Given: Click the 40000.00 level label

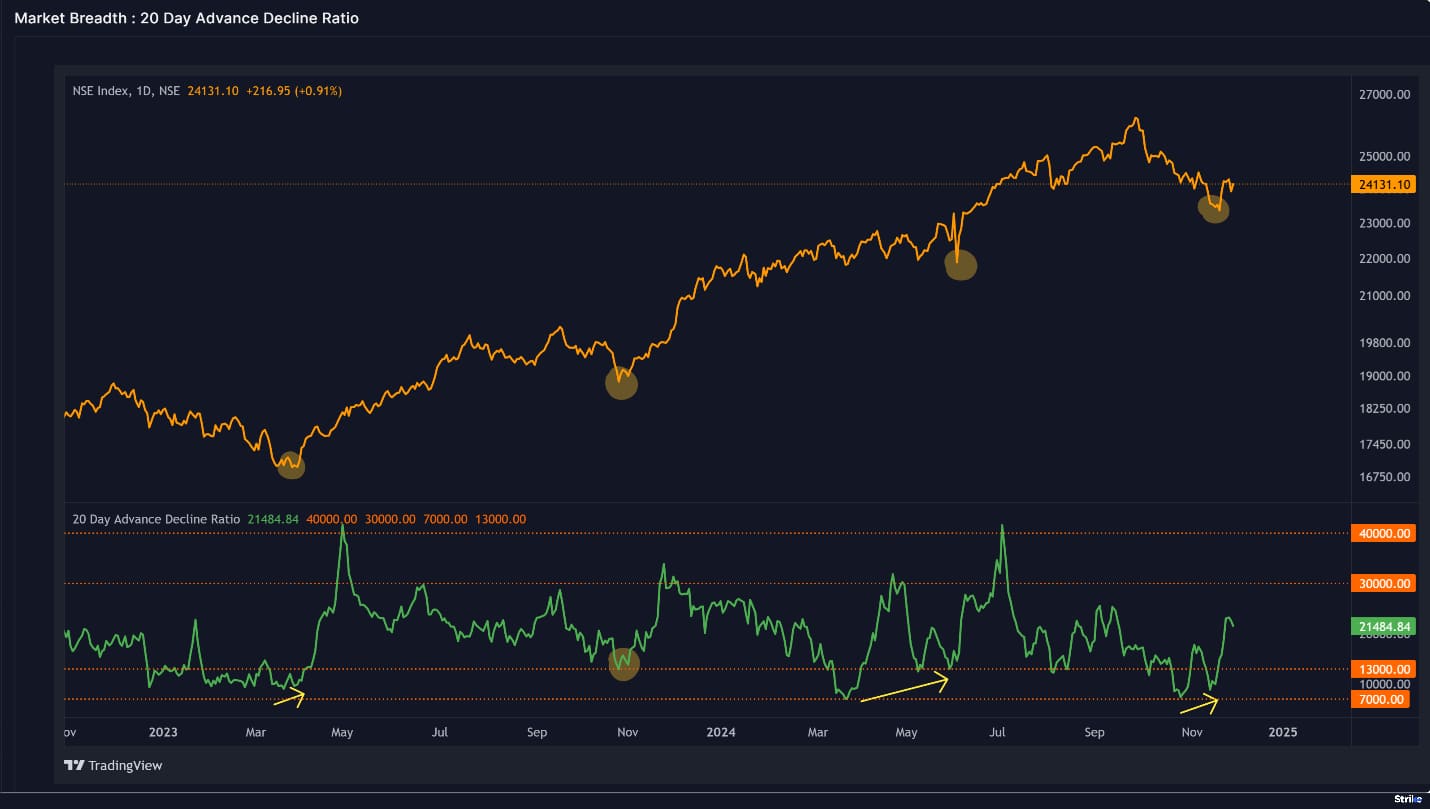Looking at the screenshot, I should pyautogui.click(x=1380, y=533).
